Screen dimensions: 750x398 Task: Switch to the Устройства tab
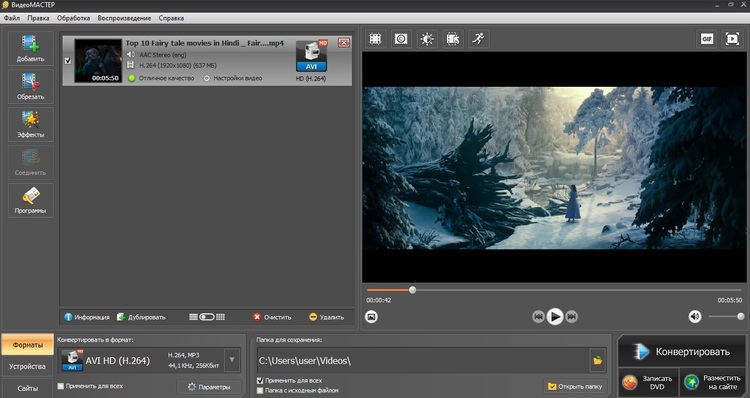27,366
